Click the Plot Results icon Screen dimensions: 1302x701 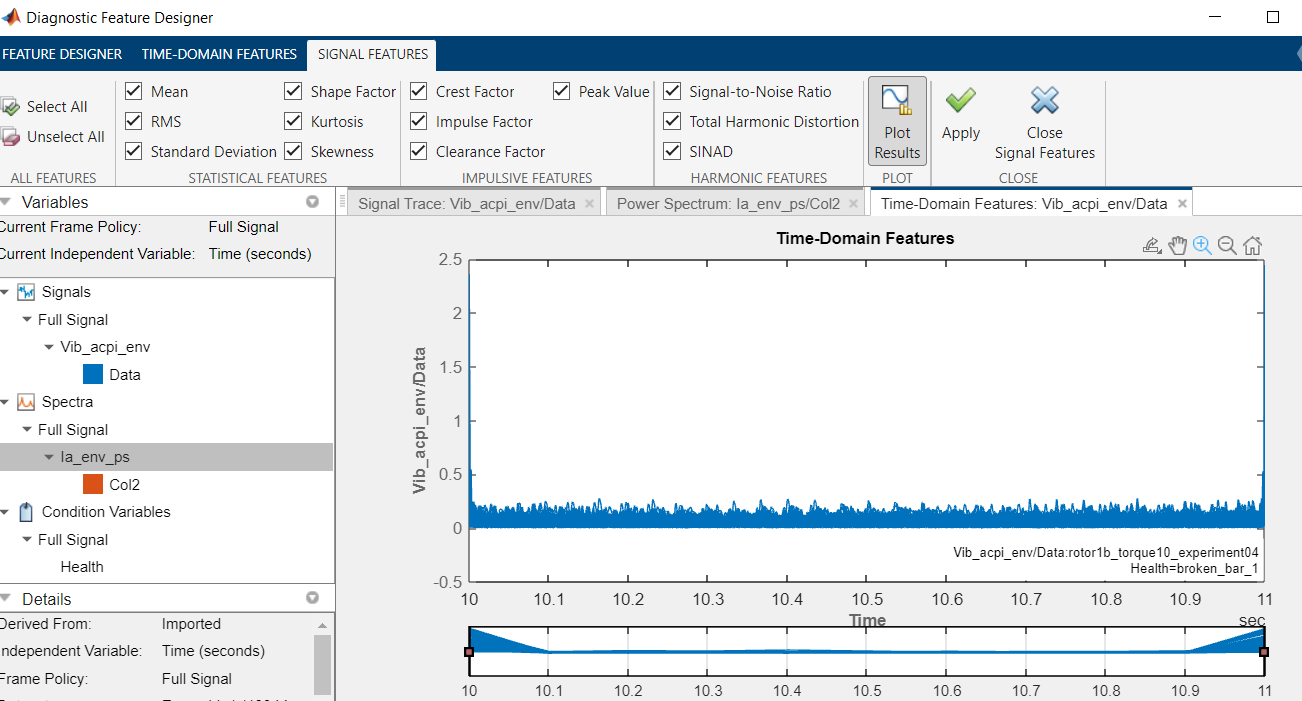click(x=897, y=100)
